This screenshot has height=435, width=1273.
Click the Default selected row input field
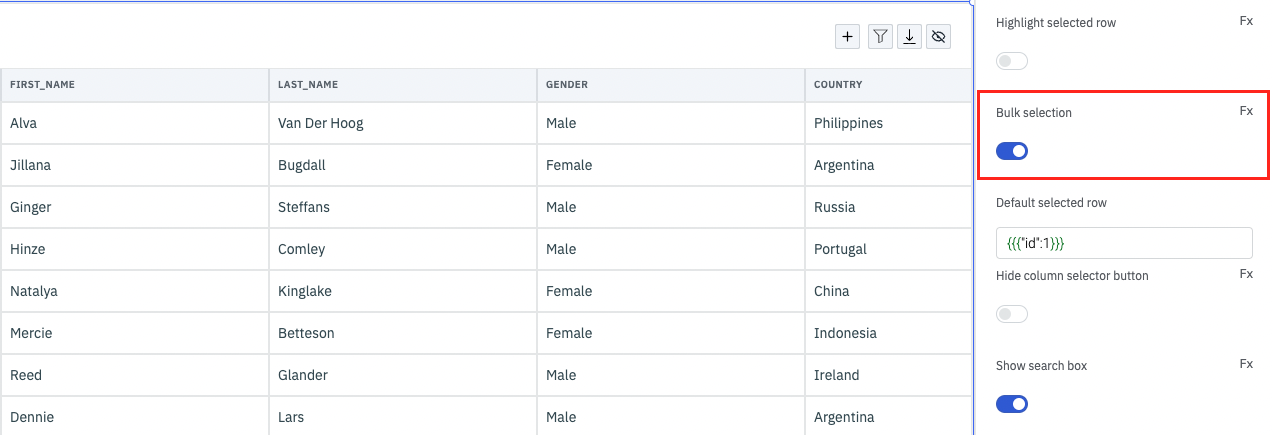[x=1123, y=243]
